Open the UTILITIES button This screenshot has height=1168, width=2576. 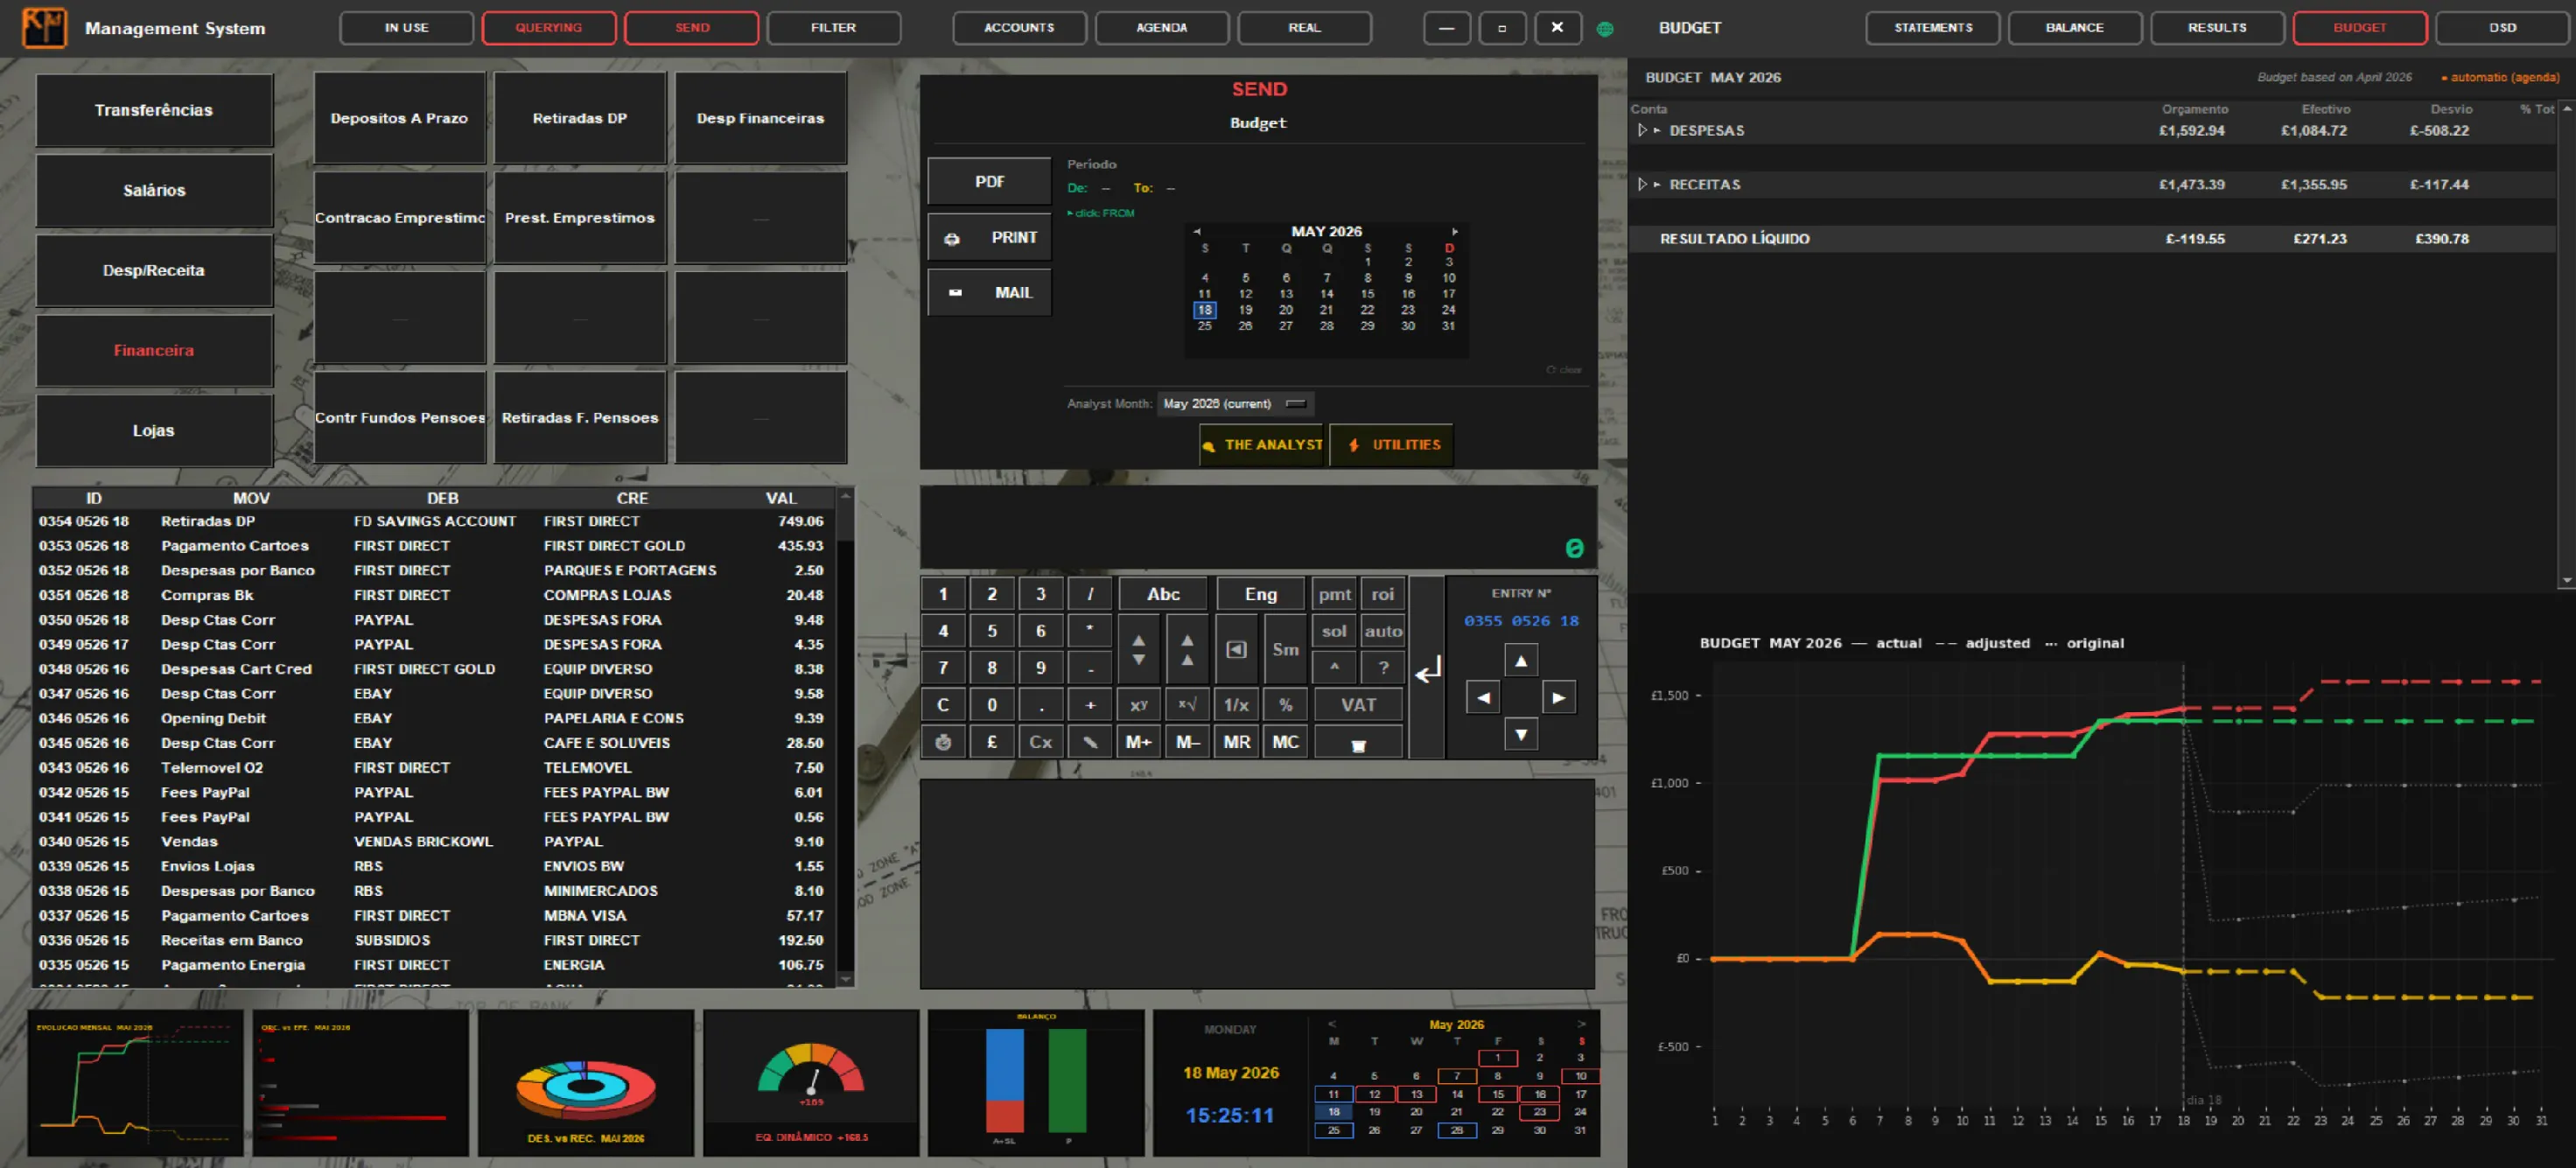pos(1391,445)
